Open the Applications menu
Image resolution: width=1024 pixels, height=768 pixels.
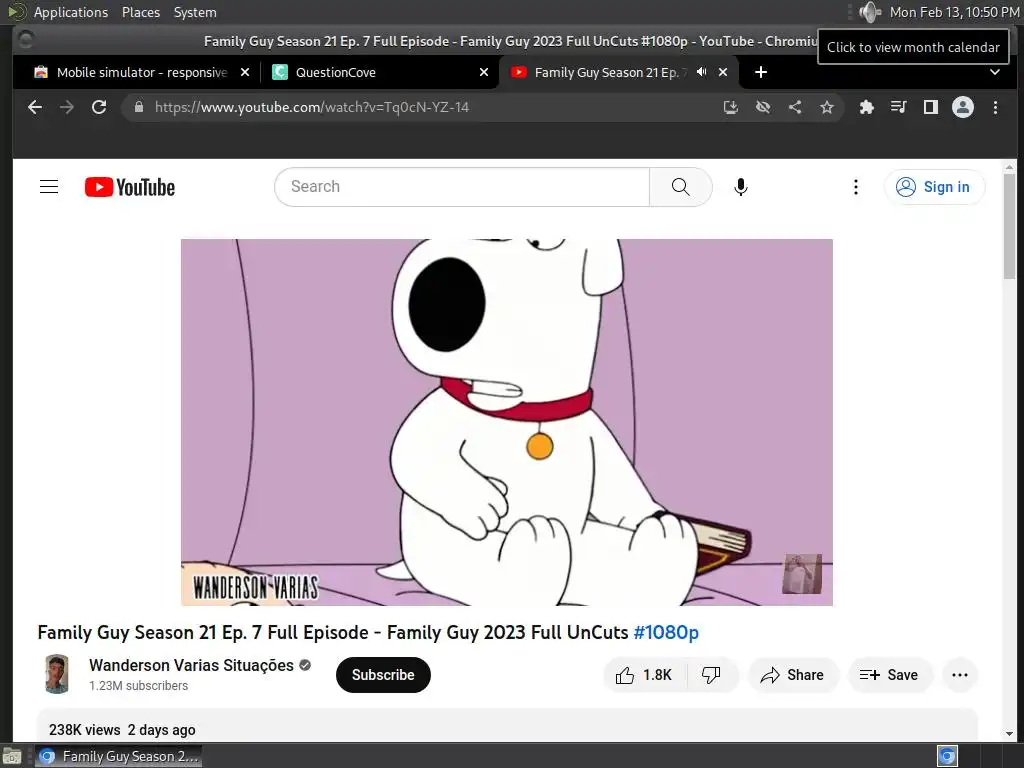(x=71, y=12)
